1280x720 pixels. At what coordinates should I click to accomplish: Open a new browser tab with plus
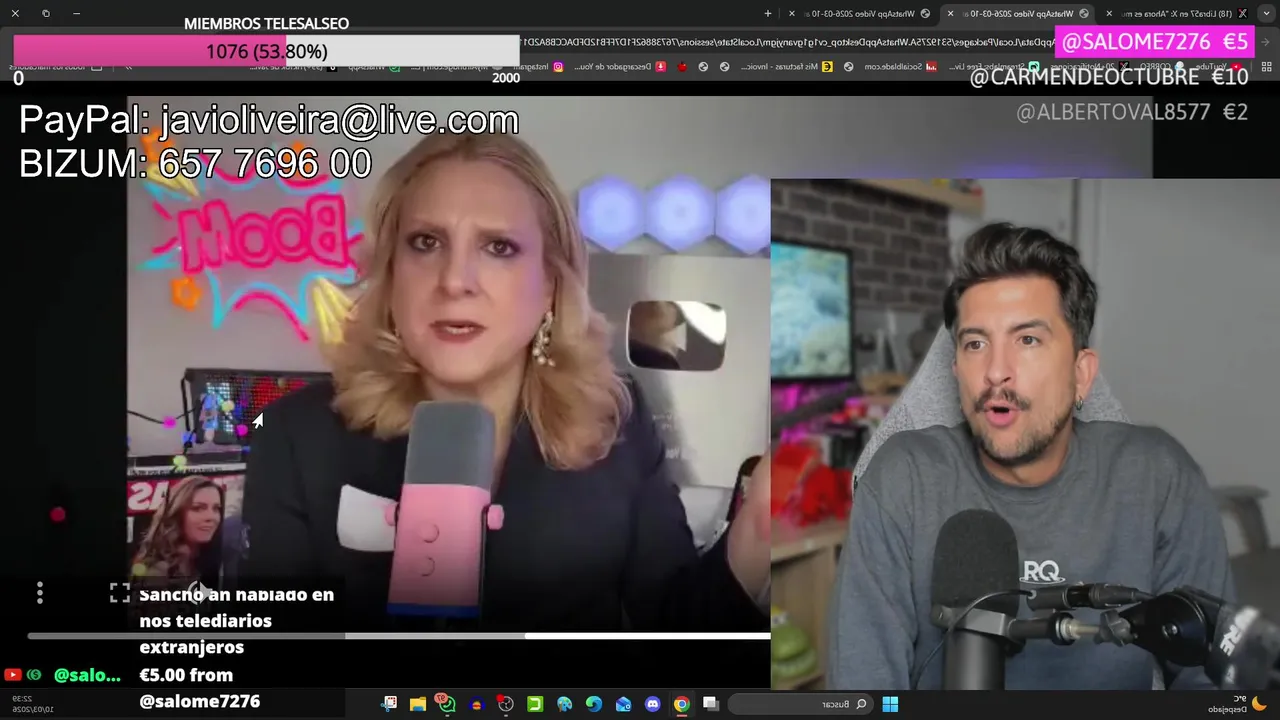point(768,13)
